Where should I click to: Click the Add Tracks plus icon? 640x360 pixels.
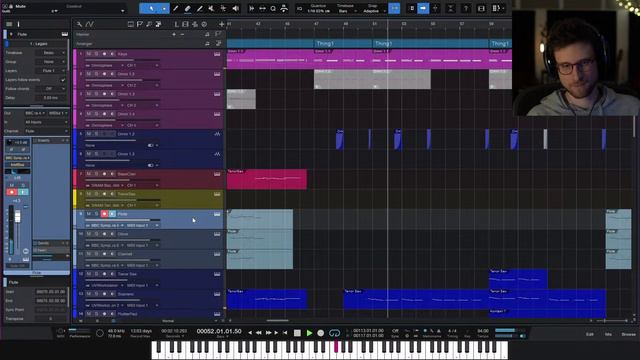[222, 24]
